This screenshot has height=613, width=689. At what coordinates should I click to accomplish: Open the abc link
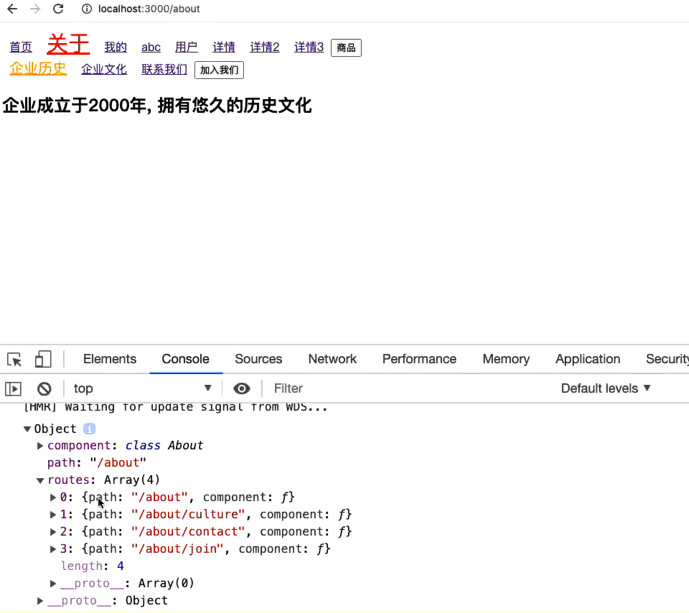click(151, 47)
